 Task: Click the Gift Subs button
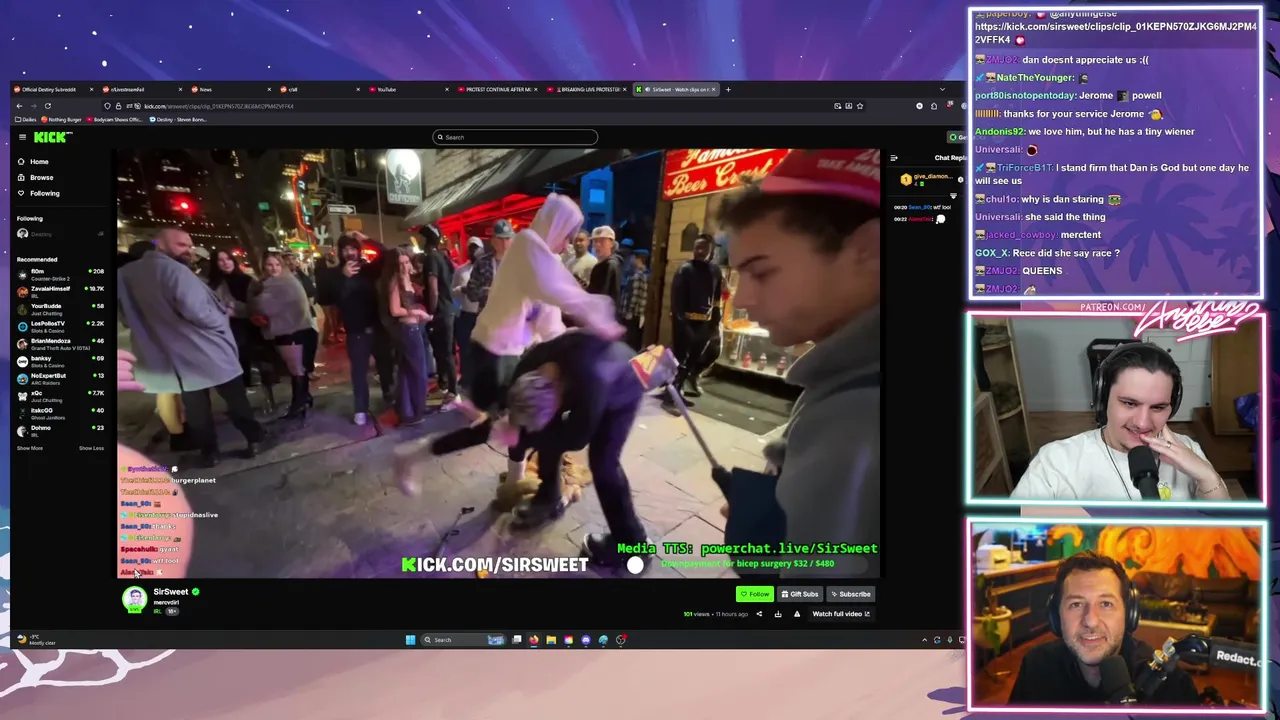(800, 594)
